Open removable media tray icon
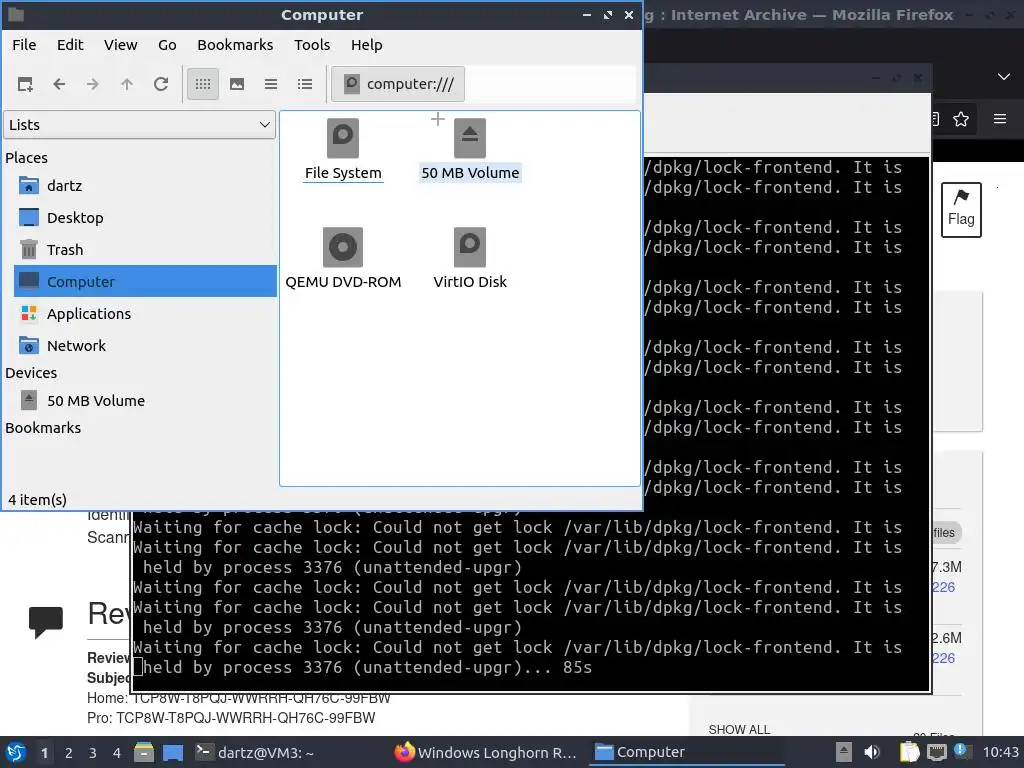Screen dimensions: 1024x768 [x=844, y=753]
